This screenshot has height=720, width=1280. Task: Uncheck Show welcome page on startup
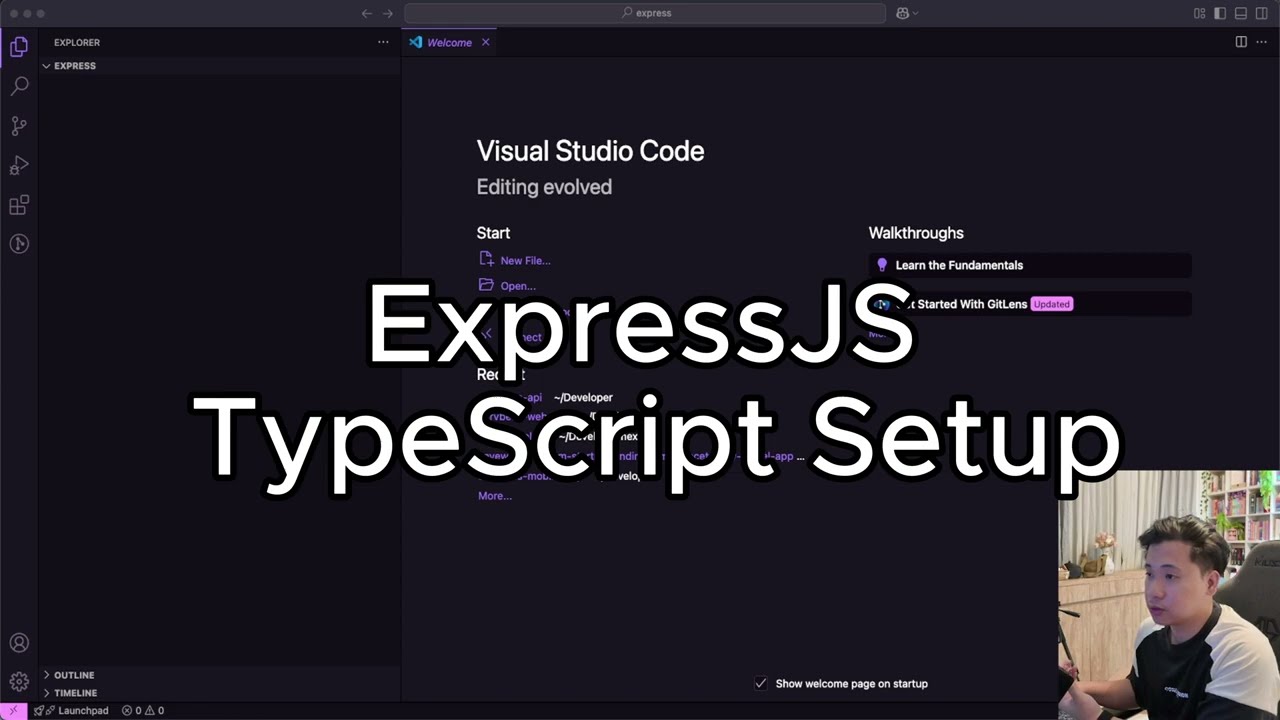coord(761,683)
